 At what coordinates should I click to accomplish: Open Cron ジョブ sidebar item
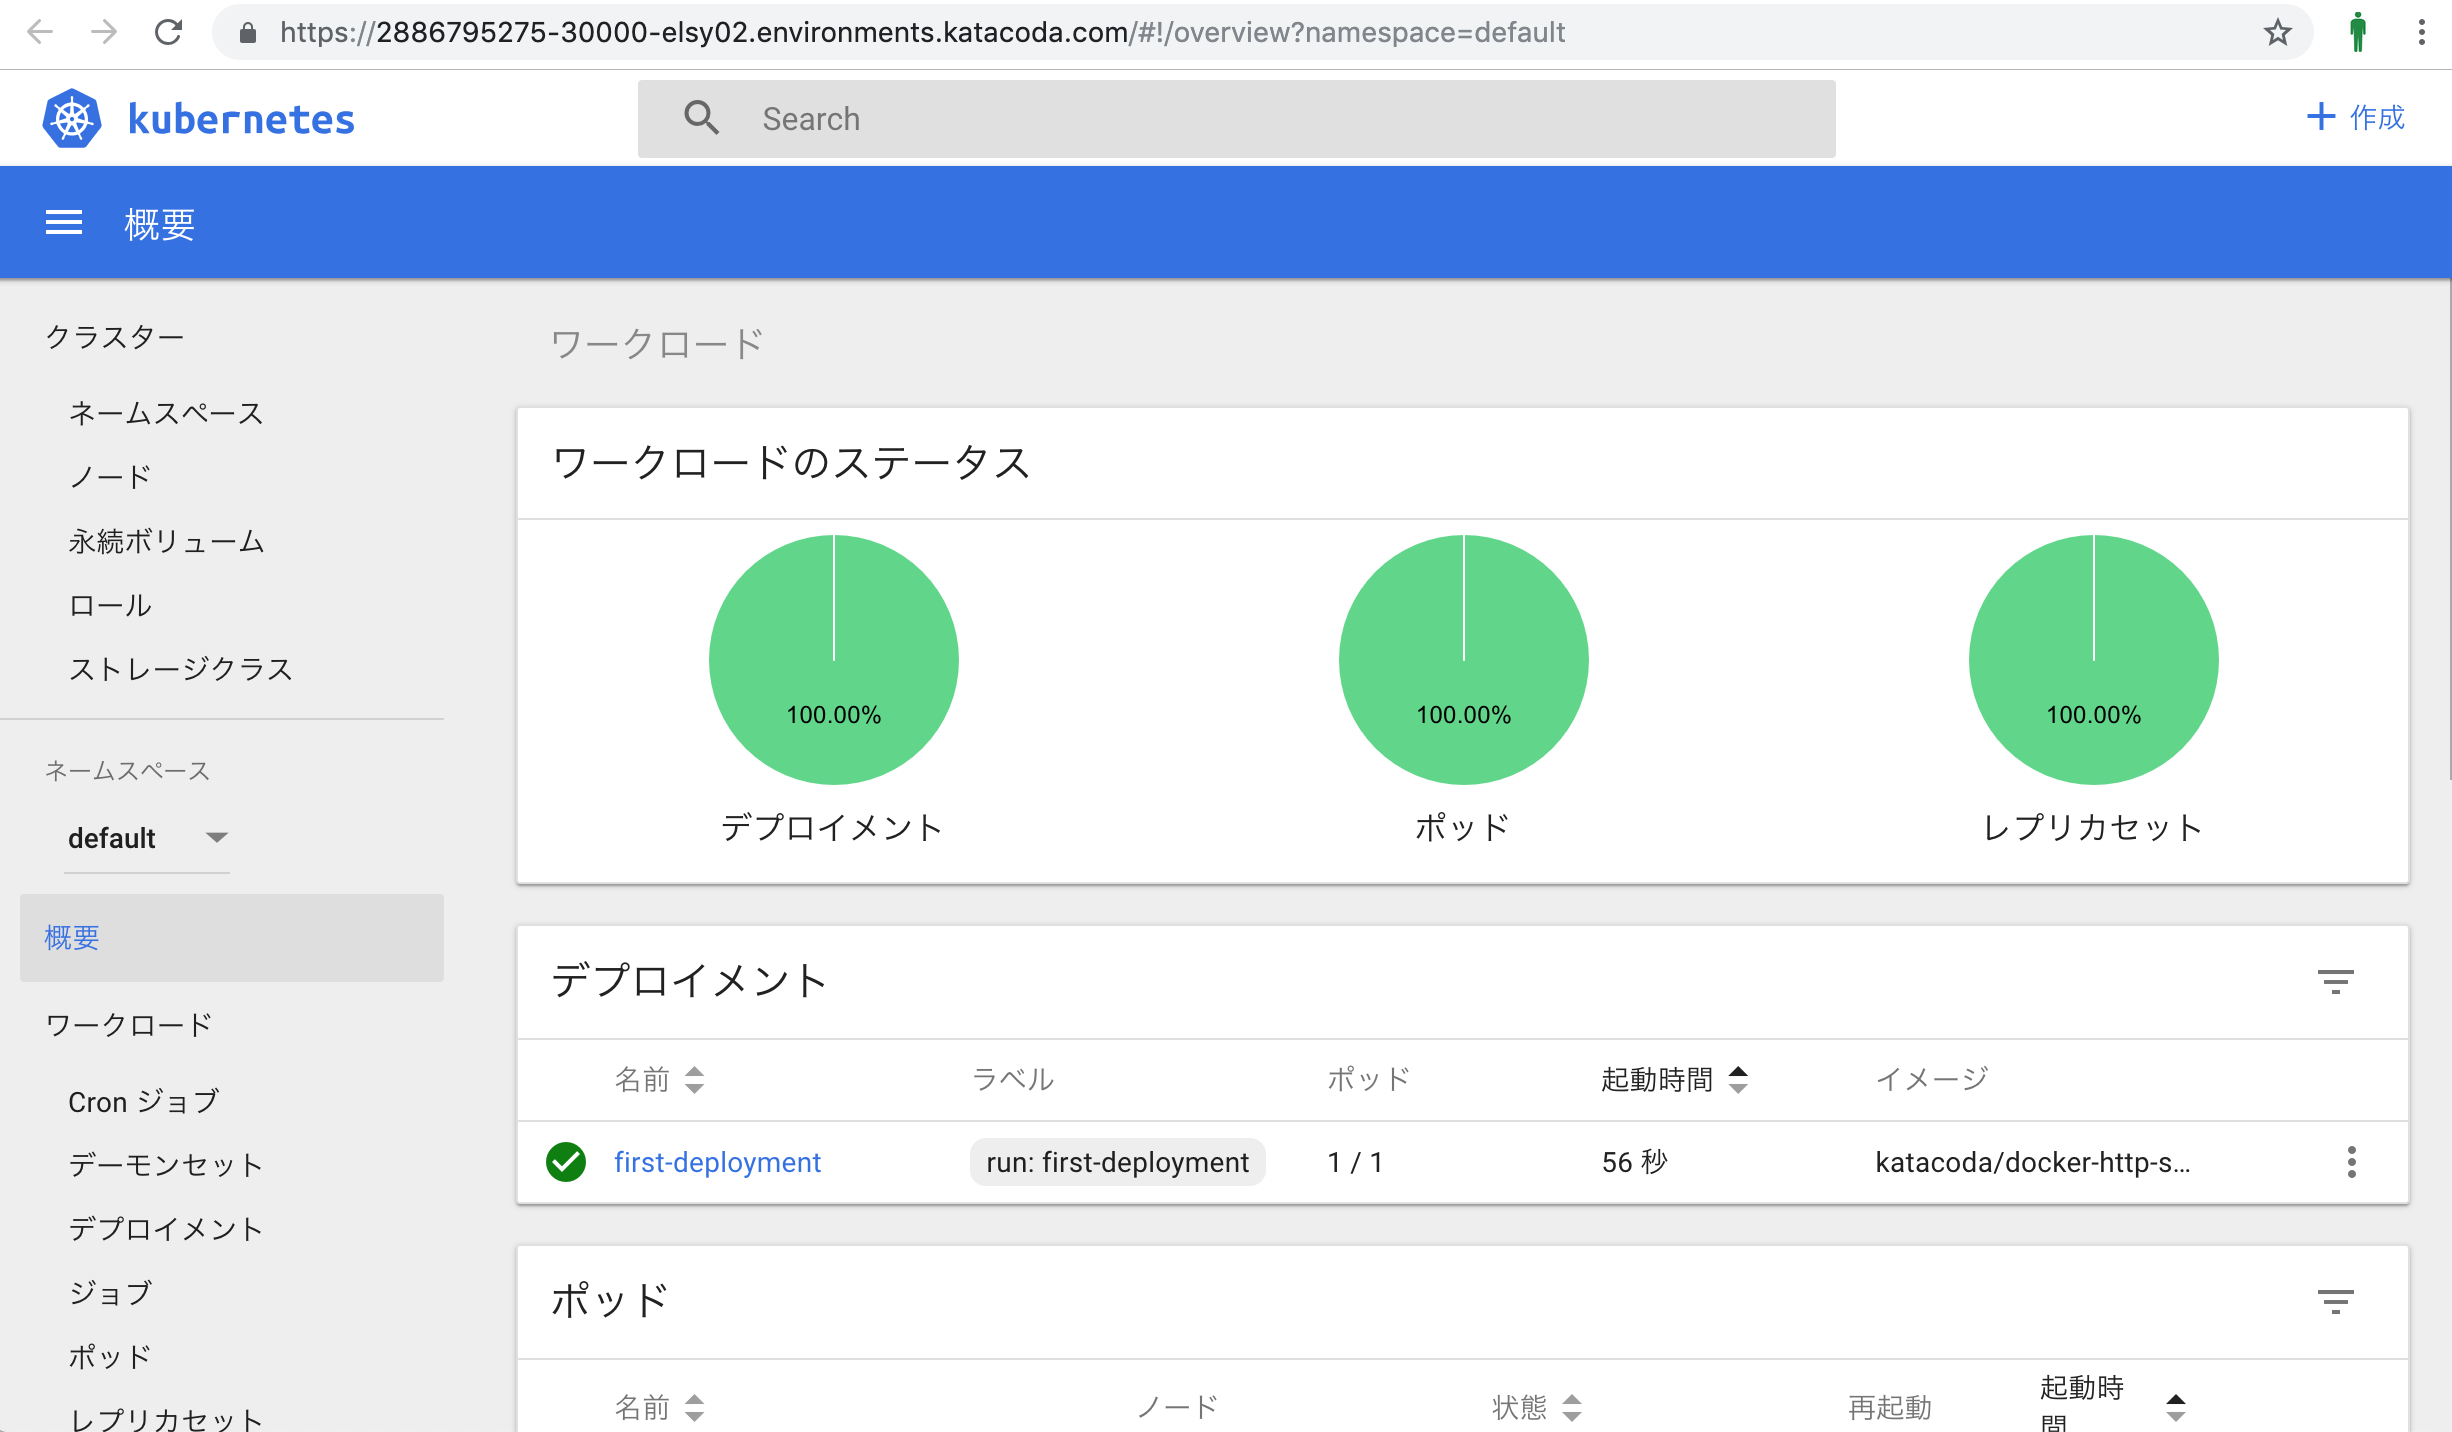click(x=143, y=1101)
